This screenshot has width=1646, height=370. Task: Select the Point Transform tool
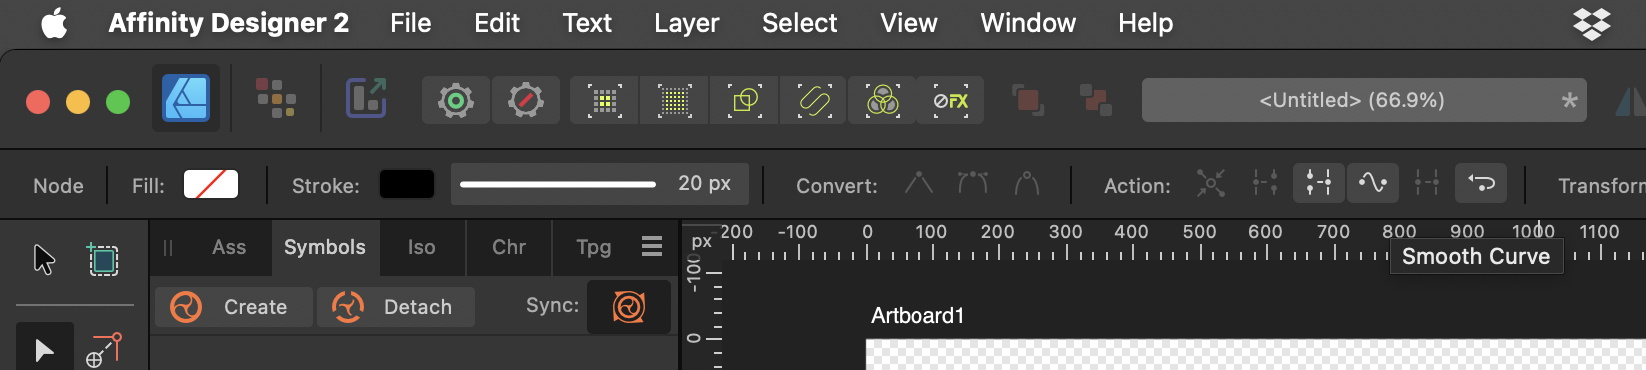pos(104,350)
